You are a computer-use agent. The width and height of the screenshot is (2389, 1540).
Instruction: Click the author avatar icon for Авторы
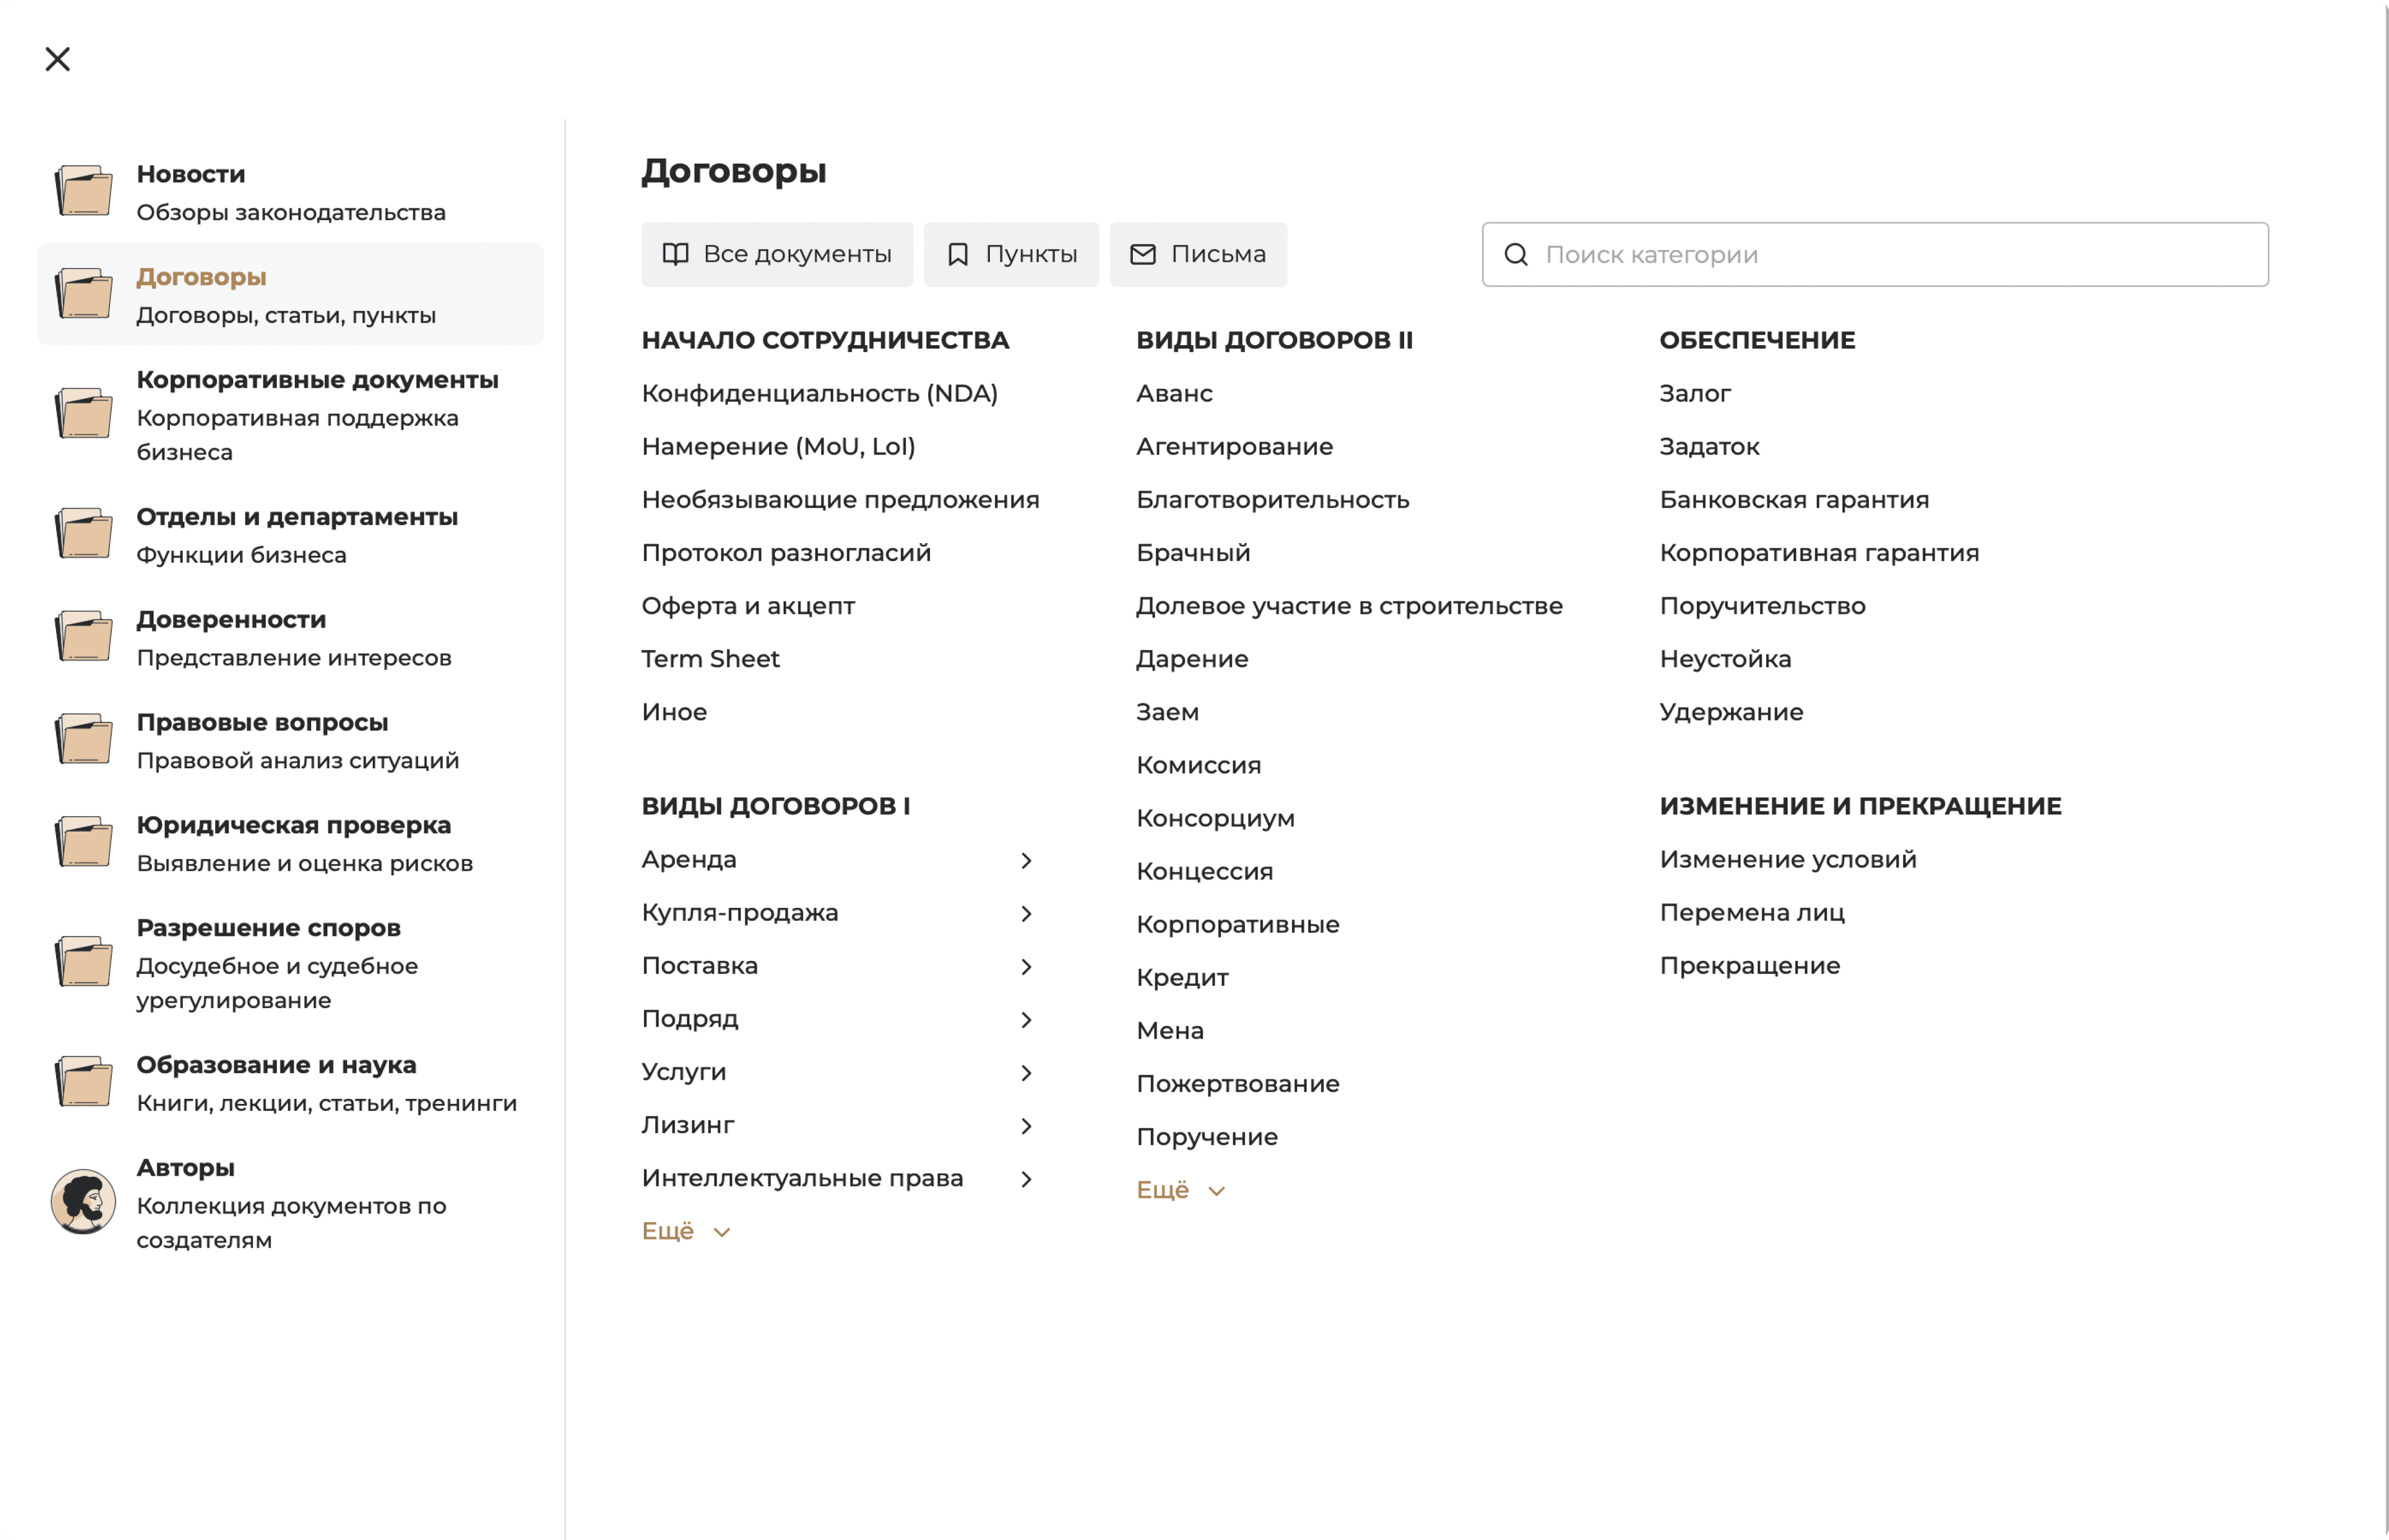click(x=83, y=1201)
